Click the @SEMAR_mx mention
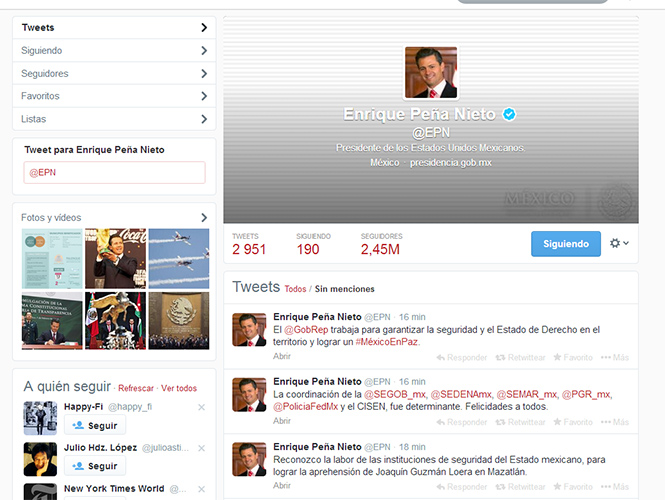 coord(527,394)
